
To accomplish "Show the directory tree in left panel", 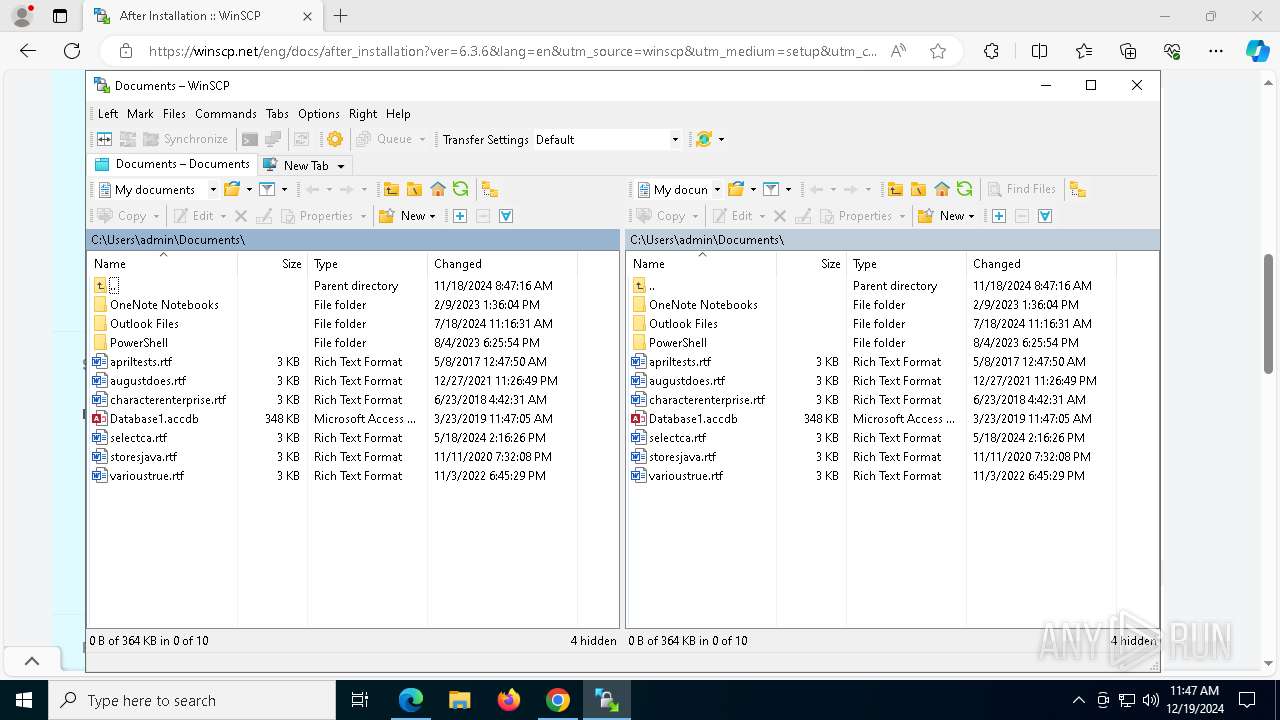I will 489,189.
